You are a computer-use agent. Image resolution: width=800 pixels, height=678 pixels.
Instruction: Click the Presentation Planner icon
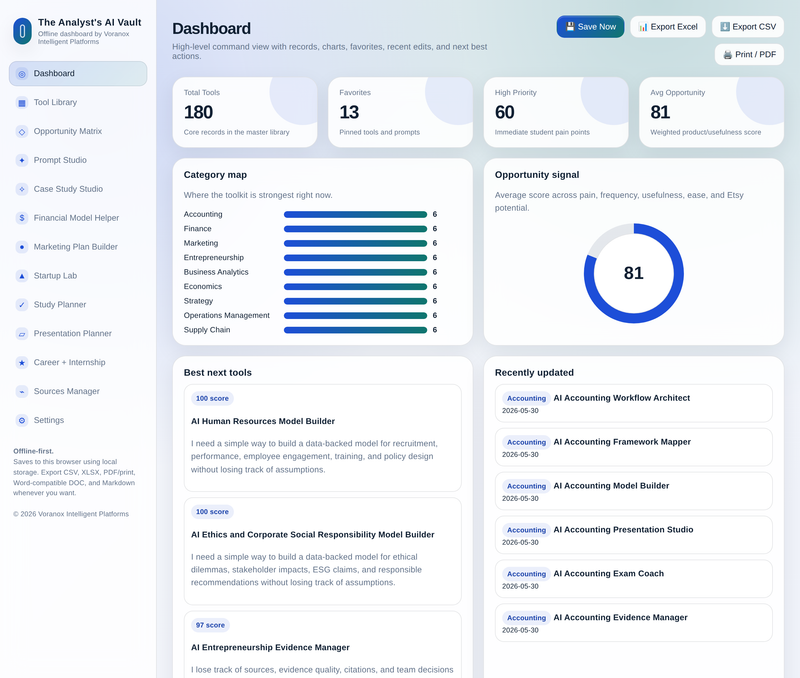point(22,334)
